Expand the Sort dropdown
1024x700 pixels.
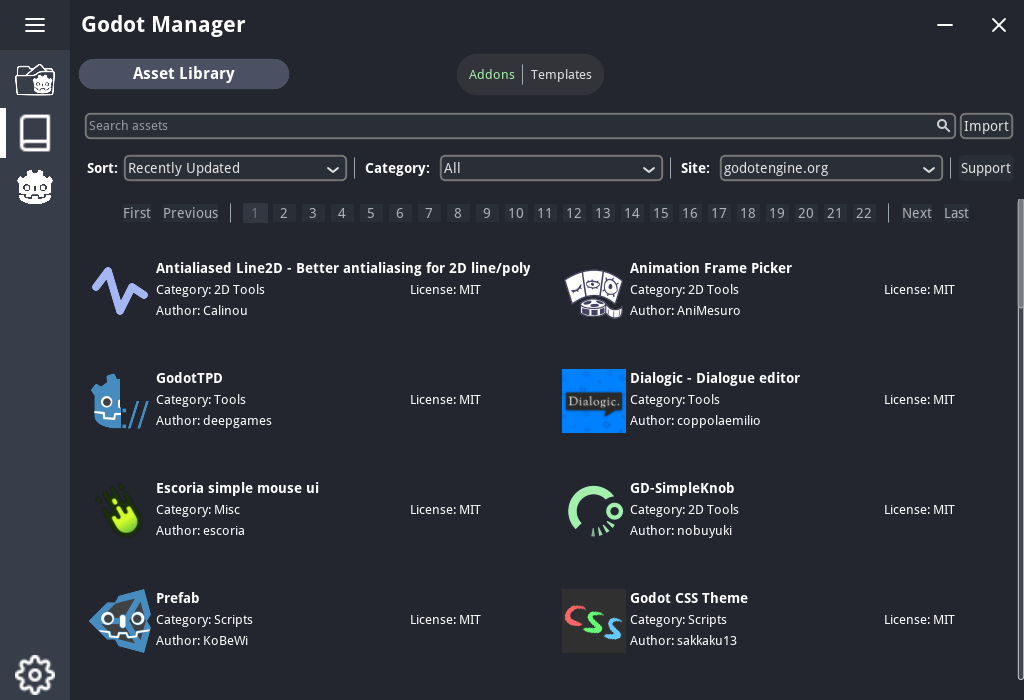point(235,168)
